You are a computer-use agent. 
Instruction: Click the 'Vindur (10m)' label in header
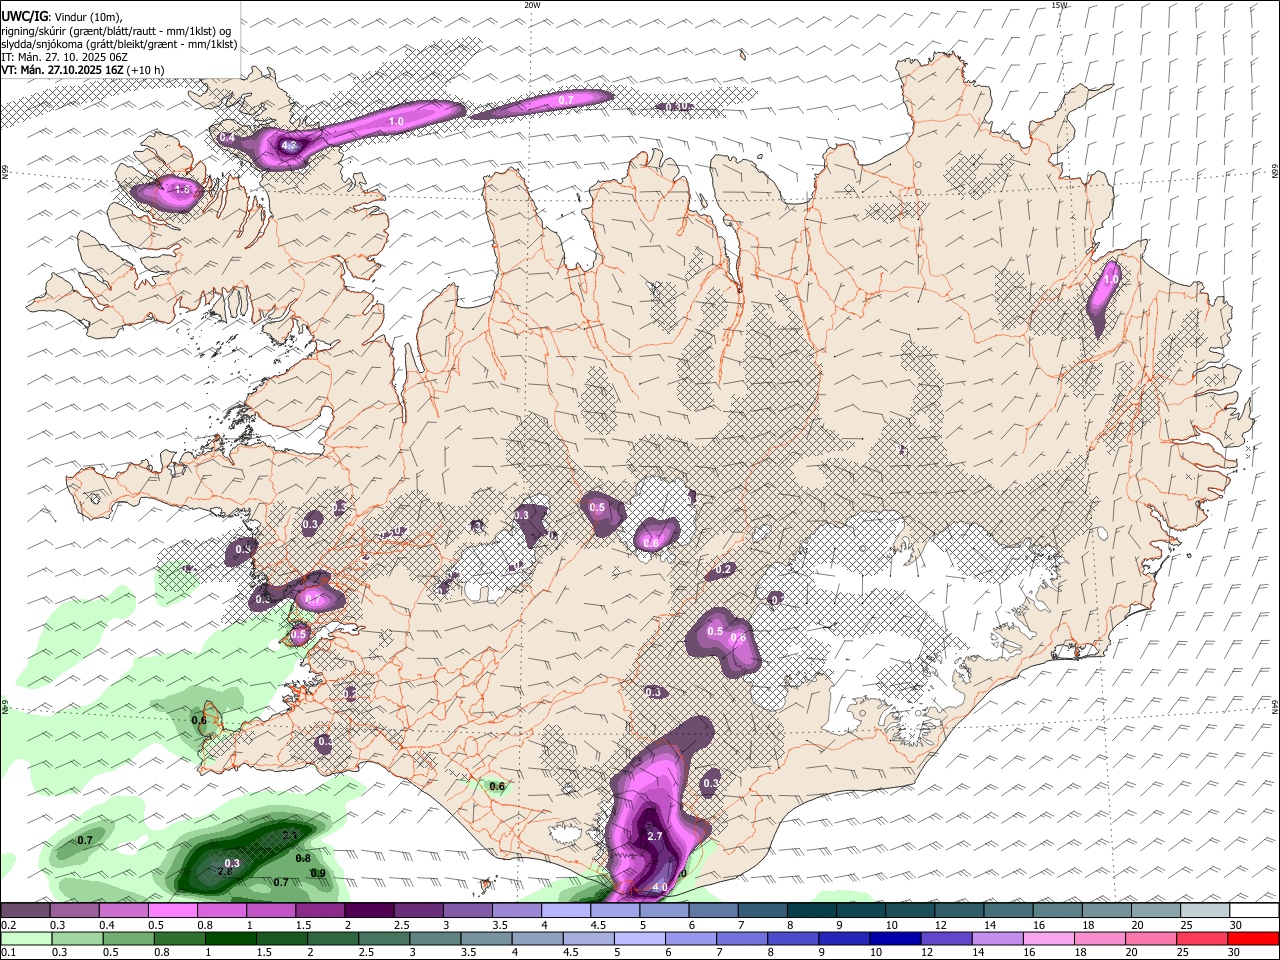88,16
